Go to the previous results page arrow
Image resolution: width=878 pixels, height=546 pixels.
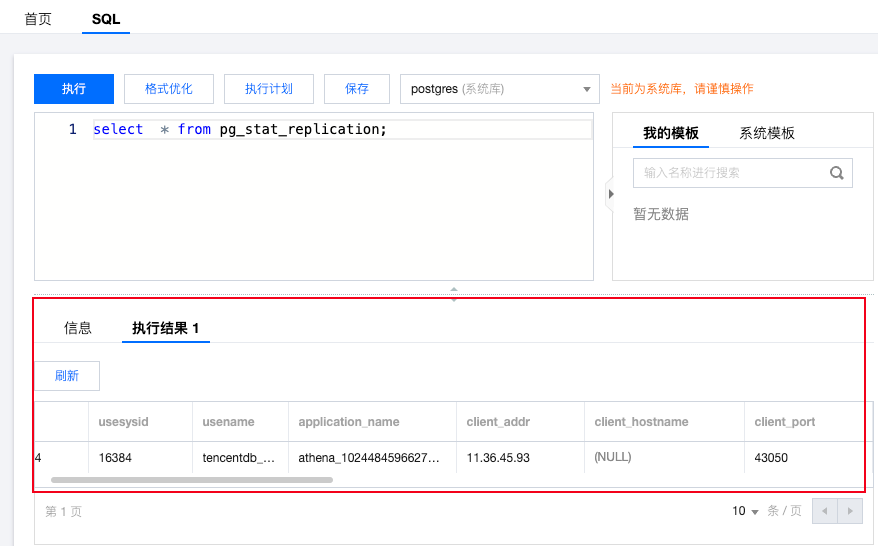(825, 511)
